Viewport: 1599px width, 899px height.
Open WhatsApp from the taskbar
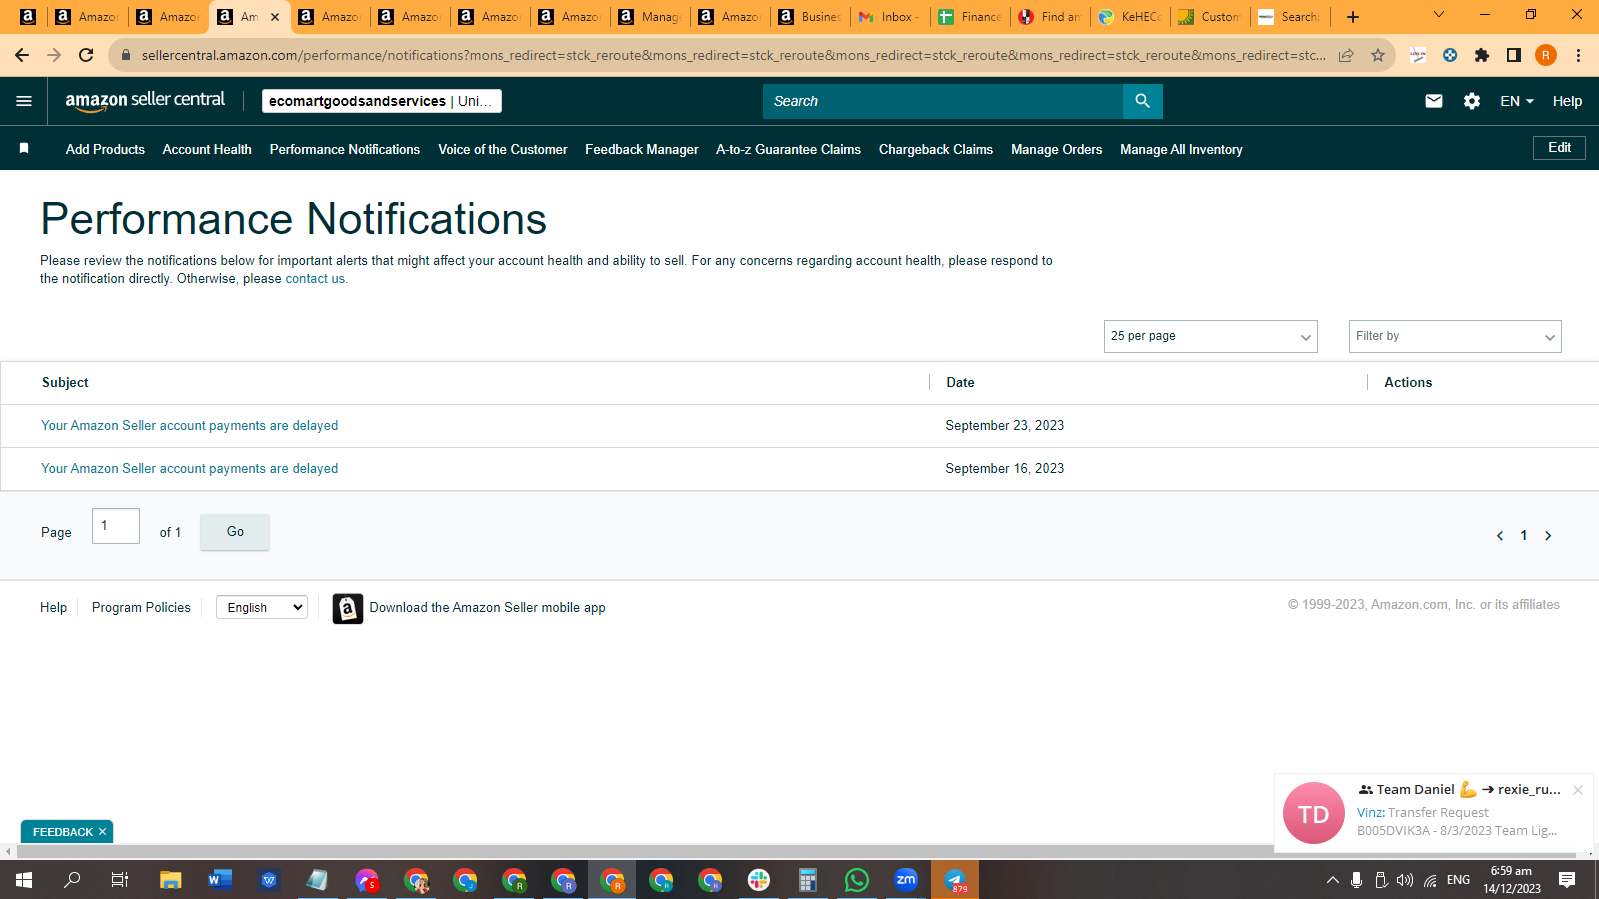pyautogui.click(x=857, y=880)
